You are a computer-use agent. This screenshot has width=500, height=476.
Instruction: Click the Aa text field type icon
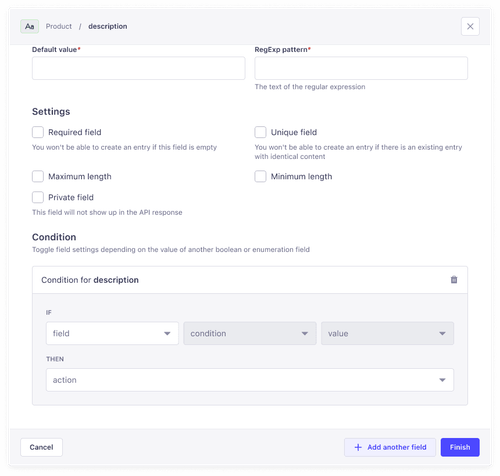tap(29, 26)
